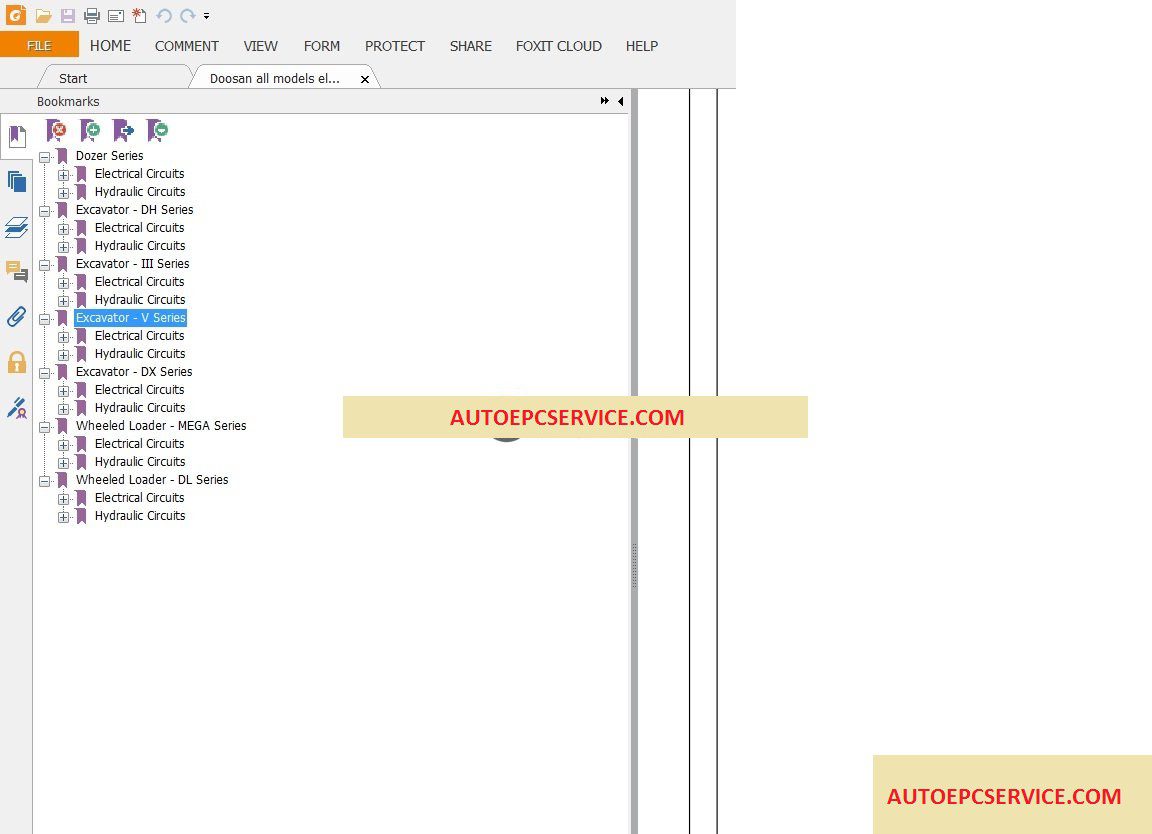Select the highlighted Excavator - V Series bookmark
This screenshot has width=1152, height=834.
[x=131, y=317]
